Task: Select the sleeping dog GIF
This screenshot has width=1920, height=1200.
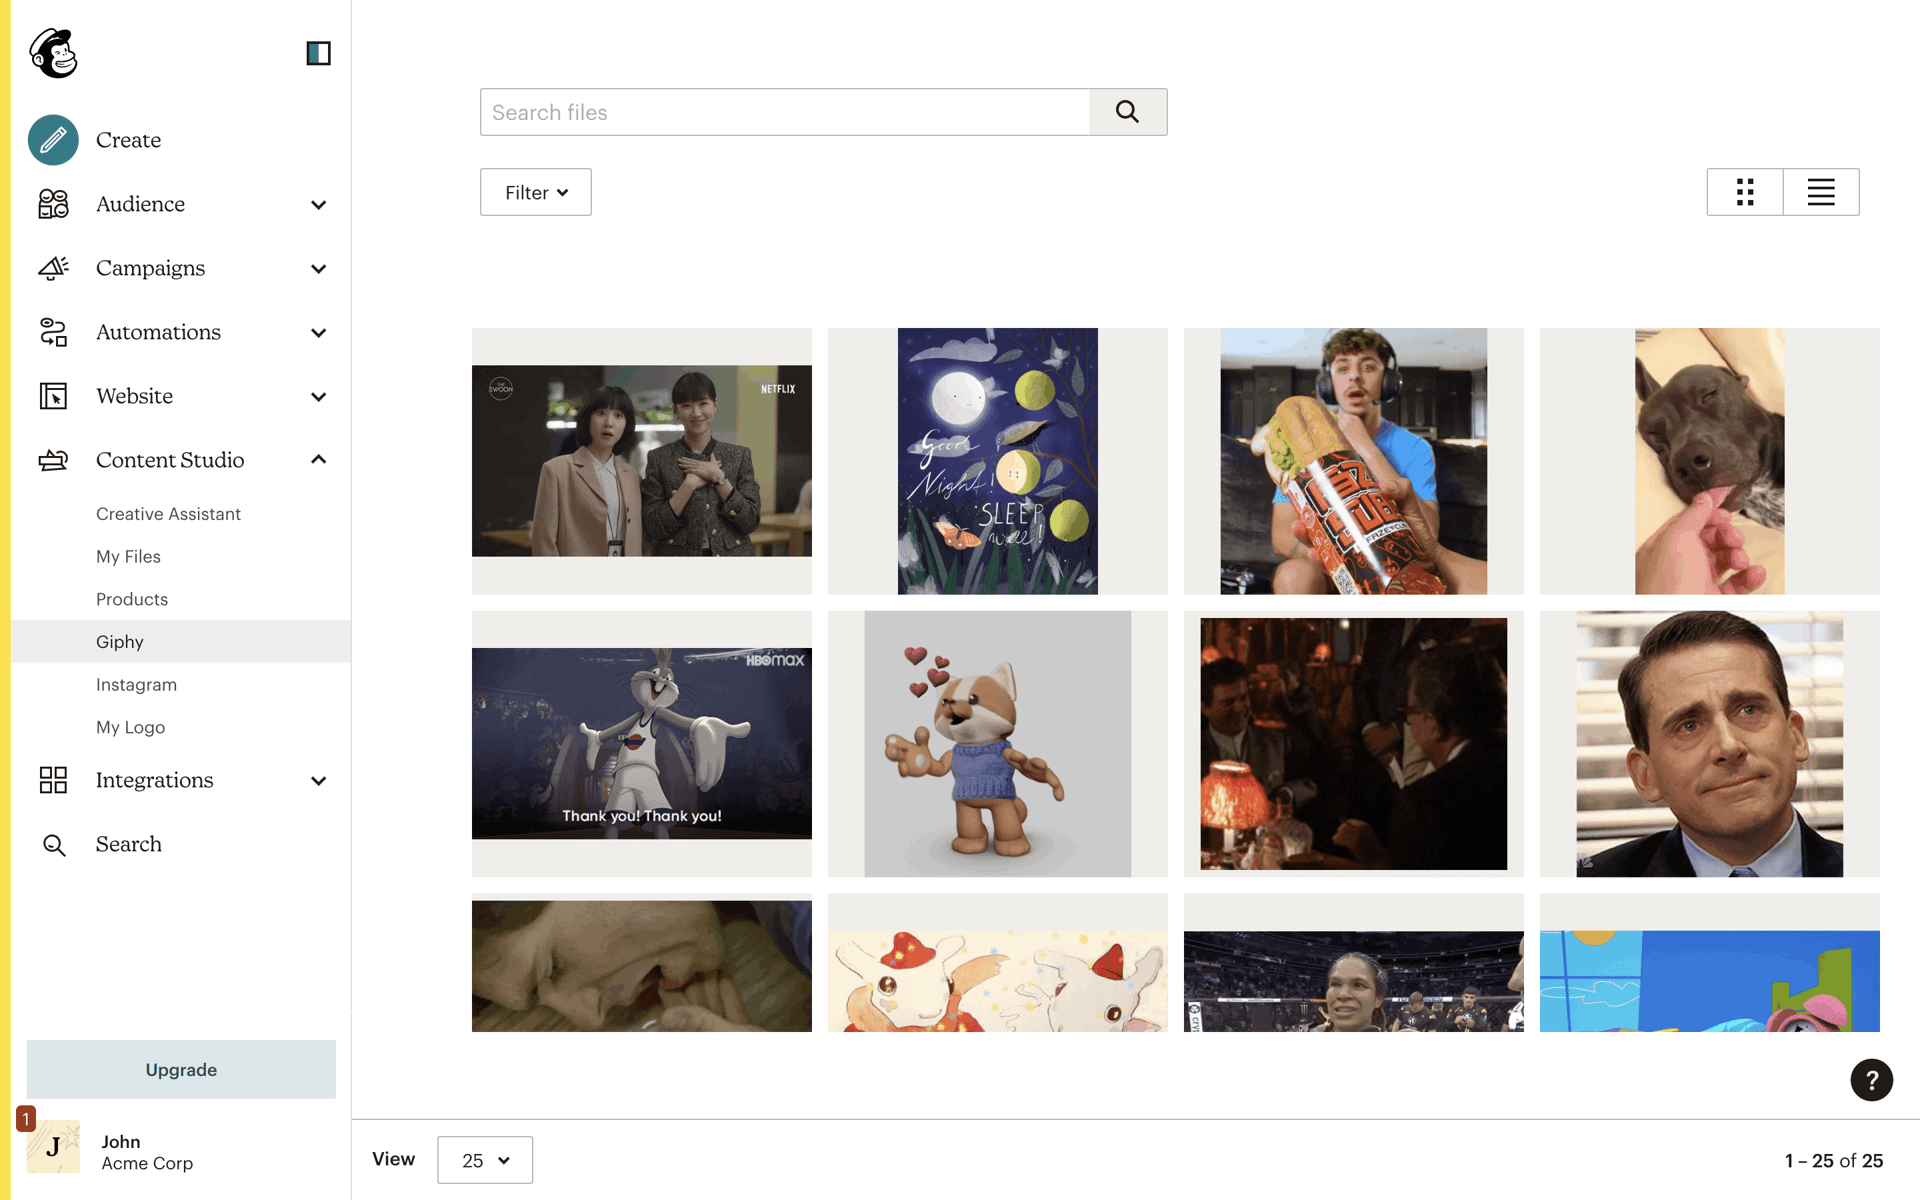Action: [x=1710, y=461]
